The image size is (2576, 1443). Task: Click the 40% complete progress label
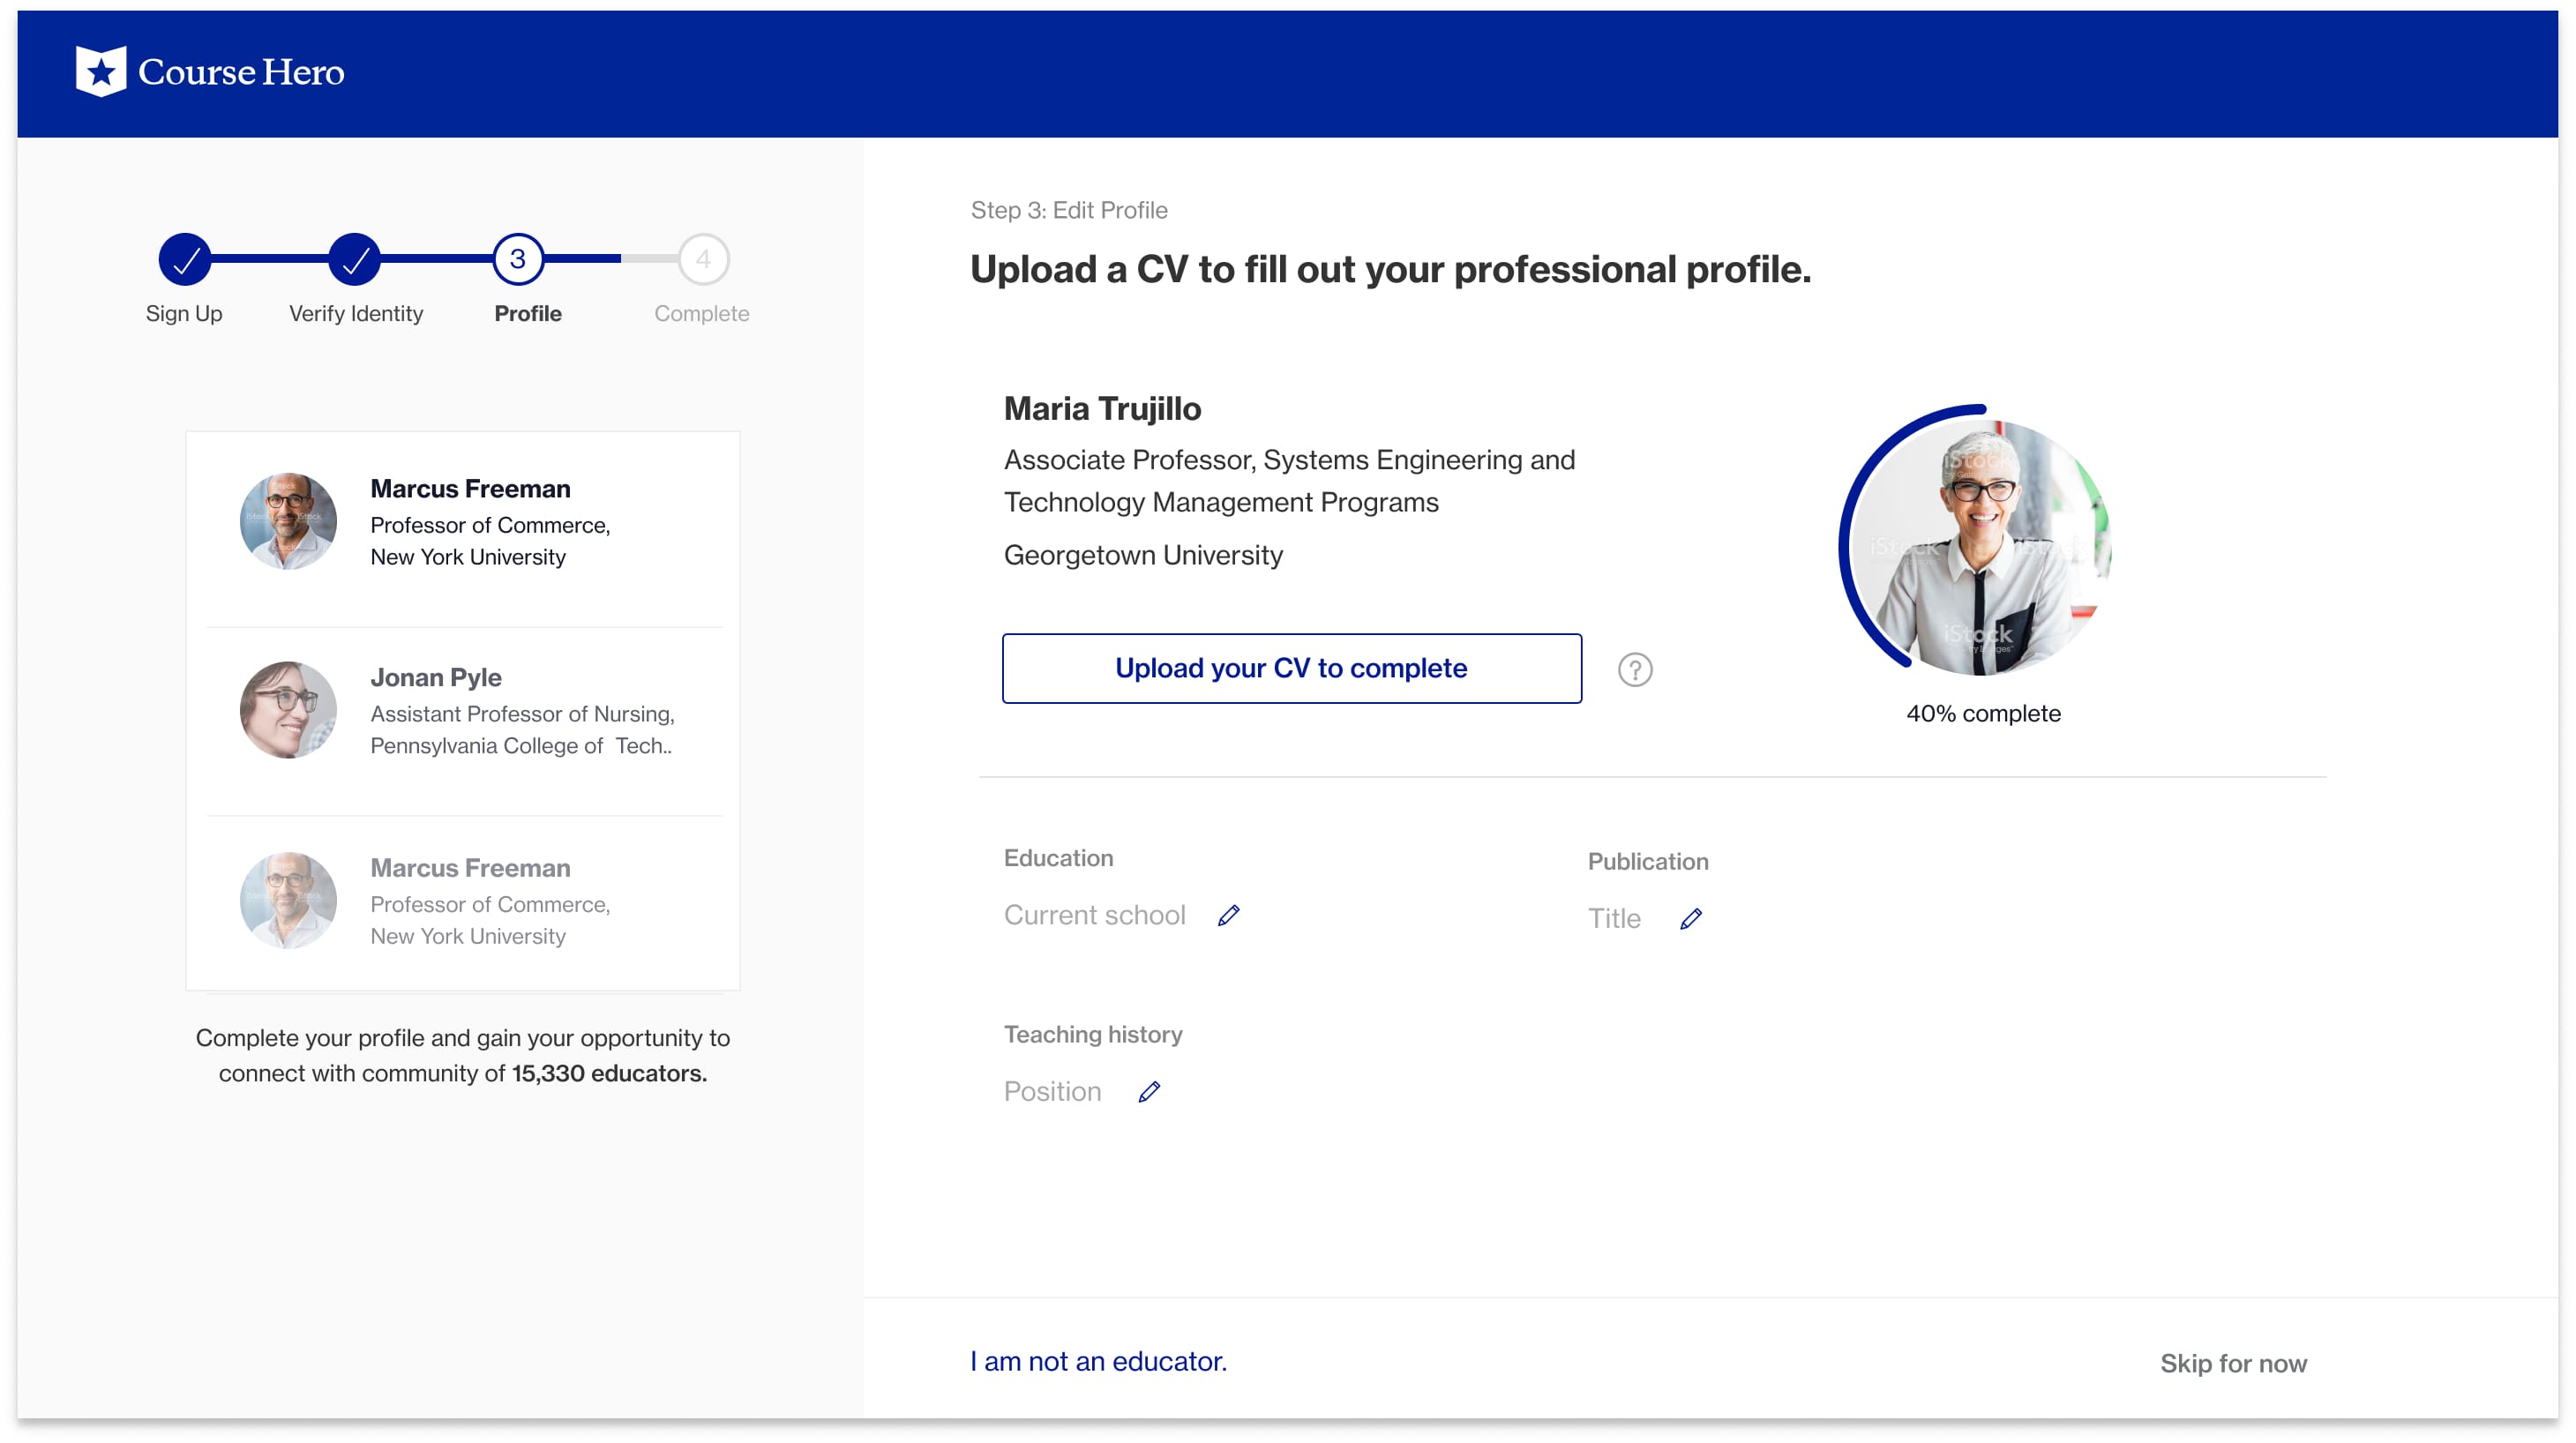[x=1982, y=713]
